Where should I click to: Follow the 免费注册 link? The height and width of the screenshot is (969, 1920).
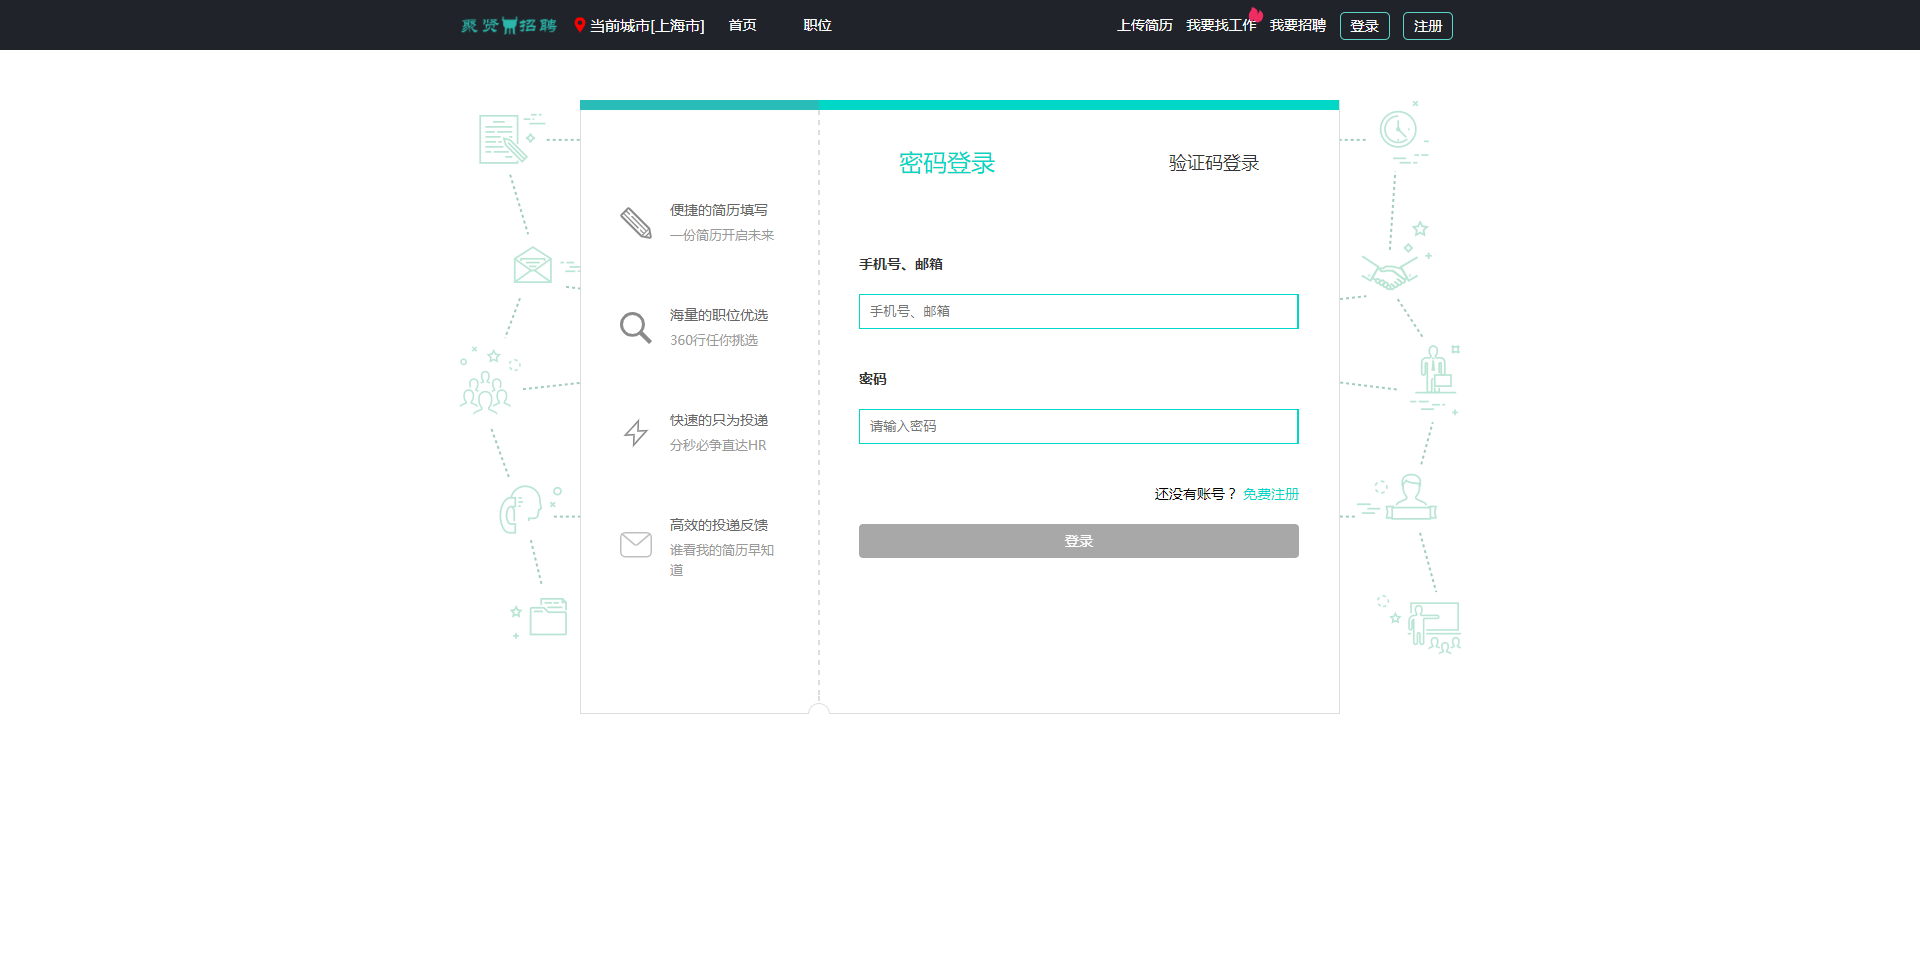(x=1270, y=494)
